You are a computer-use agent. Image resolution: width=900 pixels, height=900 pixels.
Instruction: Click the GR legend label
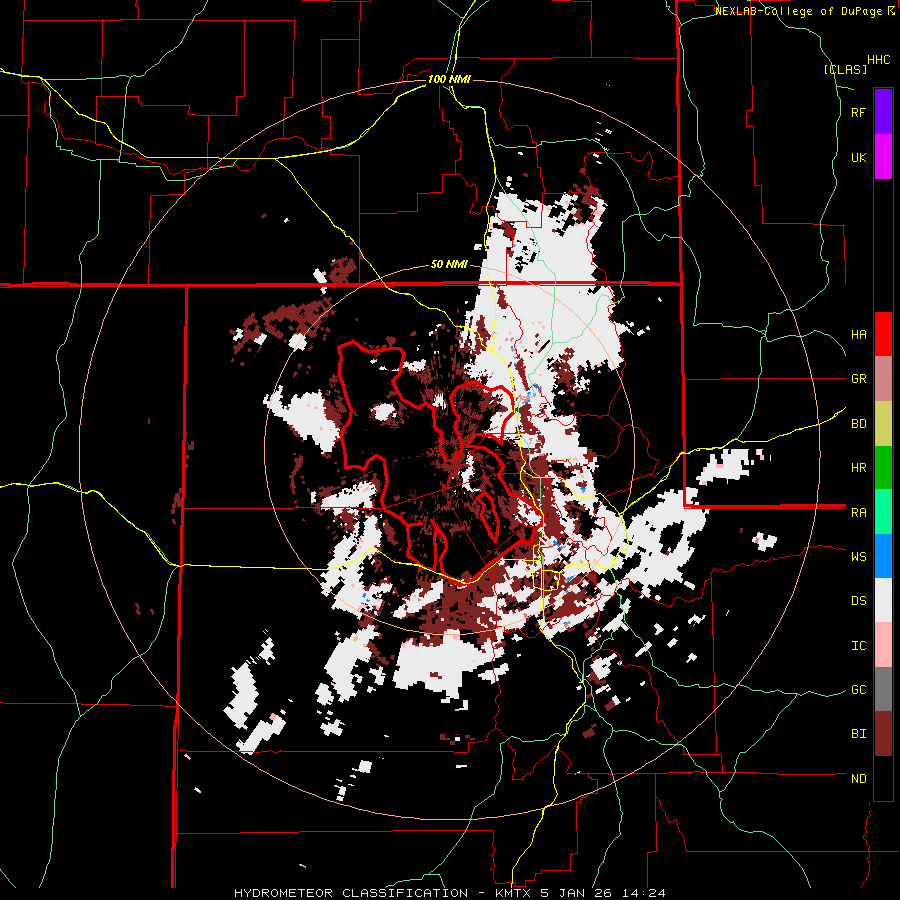[858, 379]
